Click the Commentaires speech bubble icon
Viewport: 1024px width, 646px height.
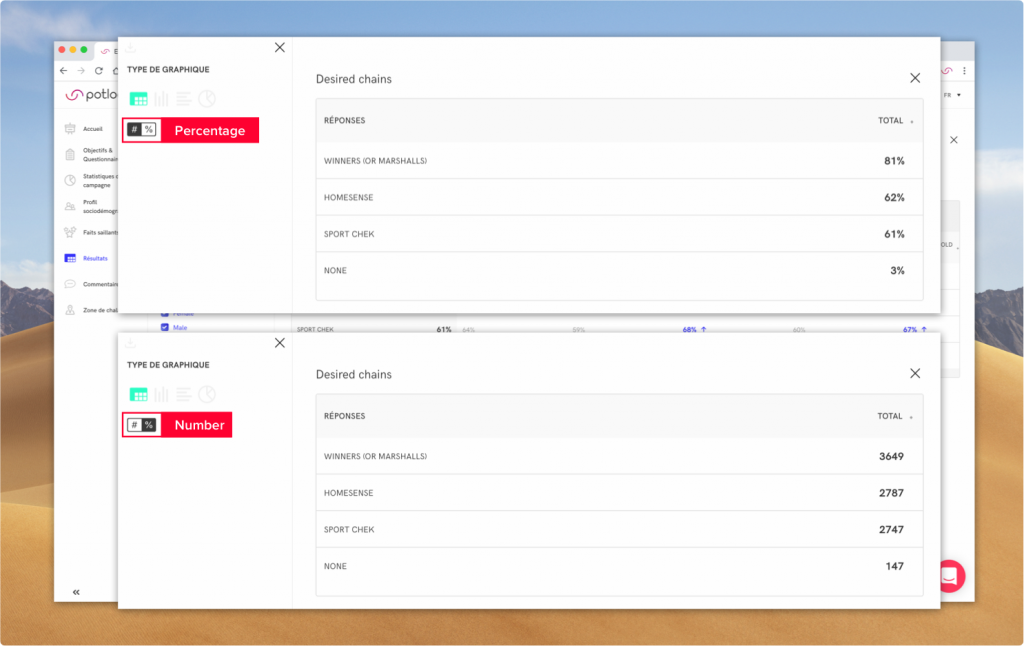tap(70, 284)
